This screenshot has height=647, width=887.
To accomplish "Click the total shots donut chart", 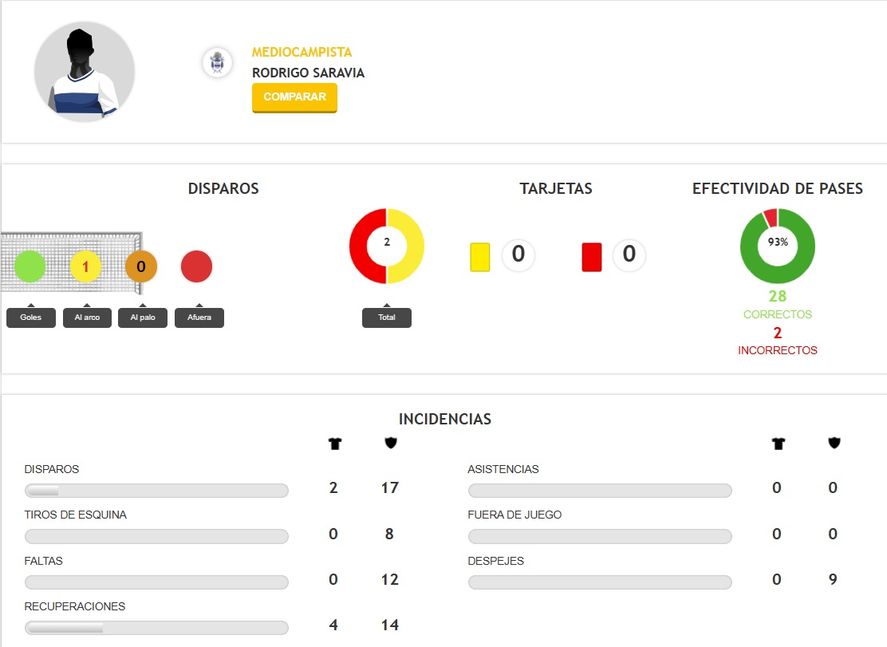I will pos(386,246).
